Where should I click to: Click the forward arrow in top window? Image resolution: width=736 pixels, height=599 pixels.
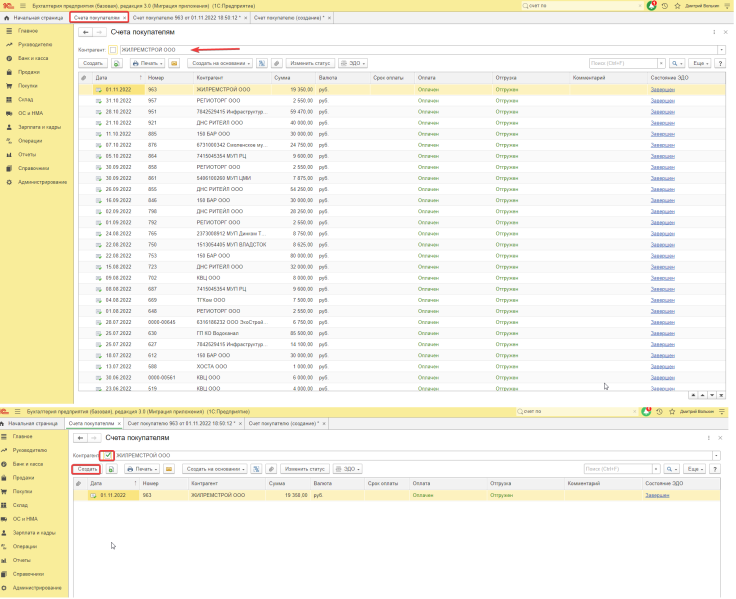(99, 32)
